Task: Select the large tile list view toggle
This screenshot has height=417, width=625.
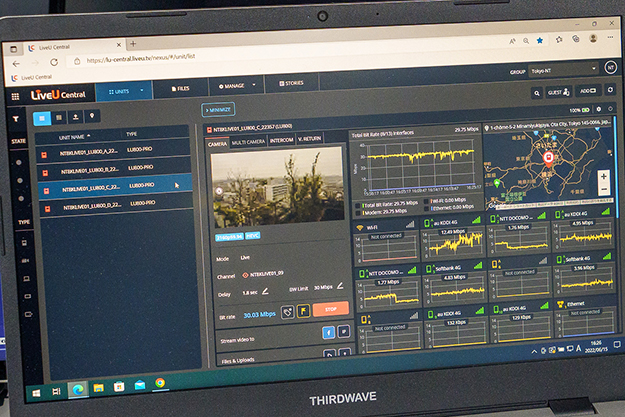Action: [x=42, y=116]
